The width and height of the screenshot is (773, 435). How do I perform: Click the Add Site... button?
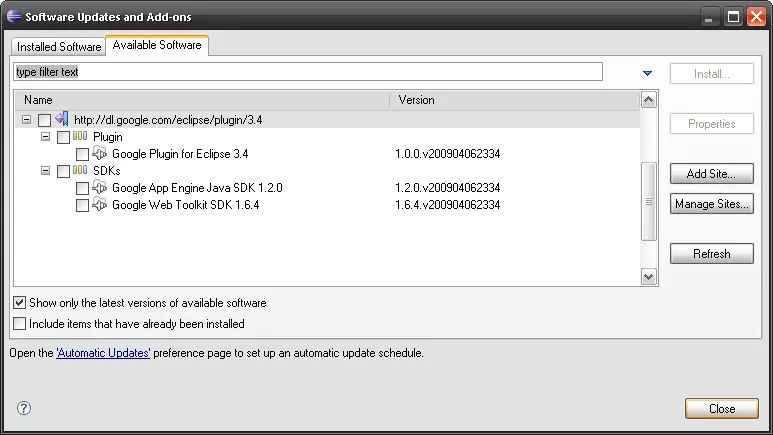(711, 174)
